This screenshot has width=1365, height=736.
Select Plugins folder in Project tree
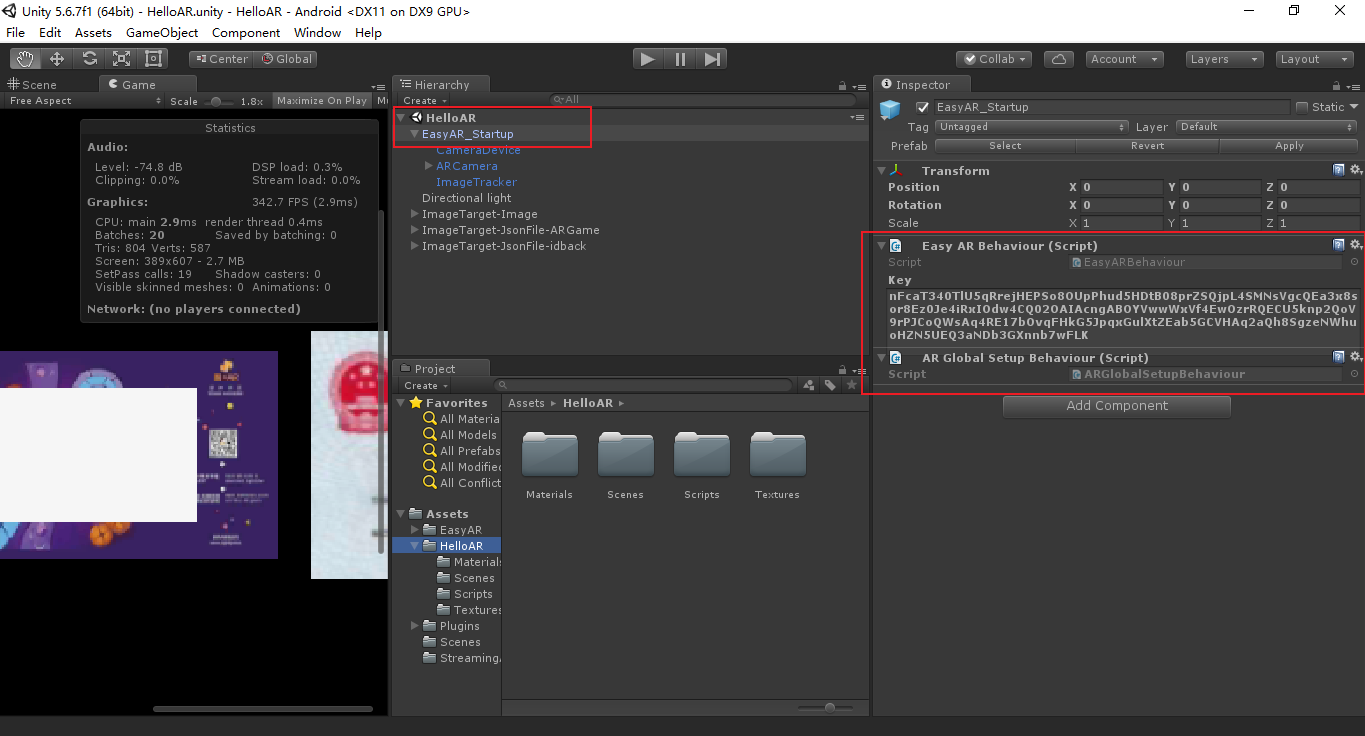(460, 626)
